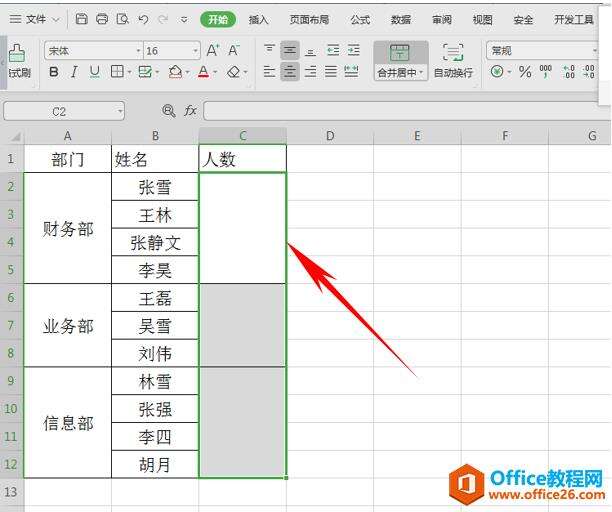Open the Data (数据) tab
Screen dimensions: 612x512
[400, 20]
